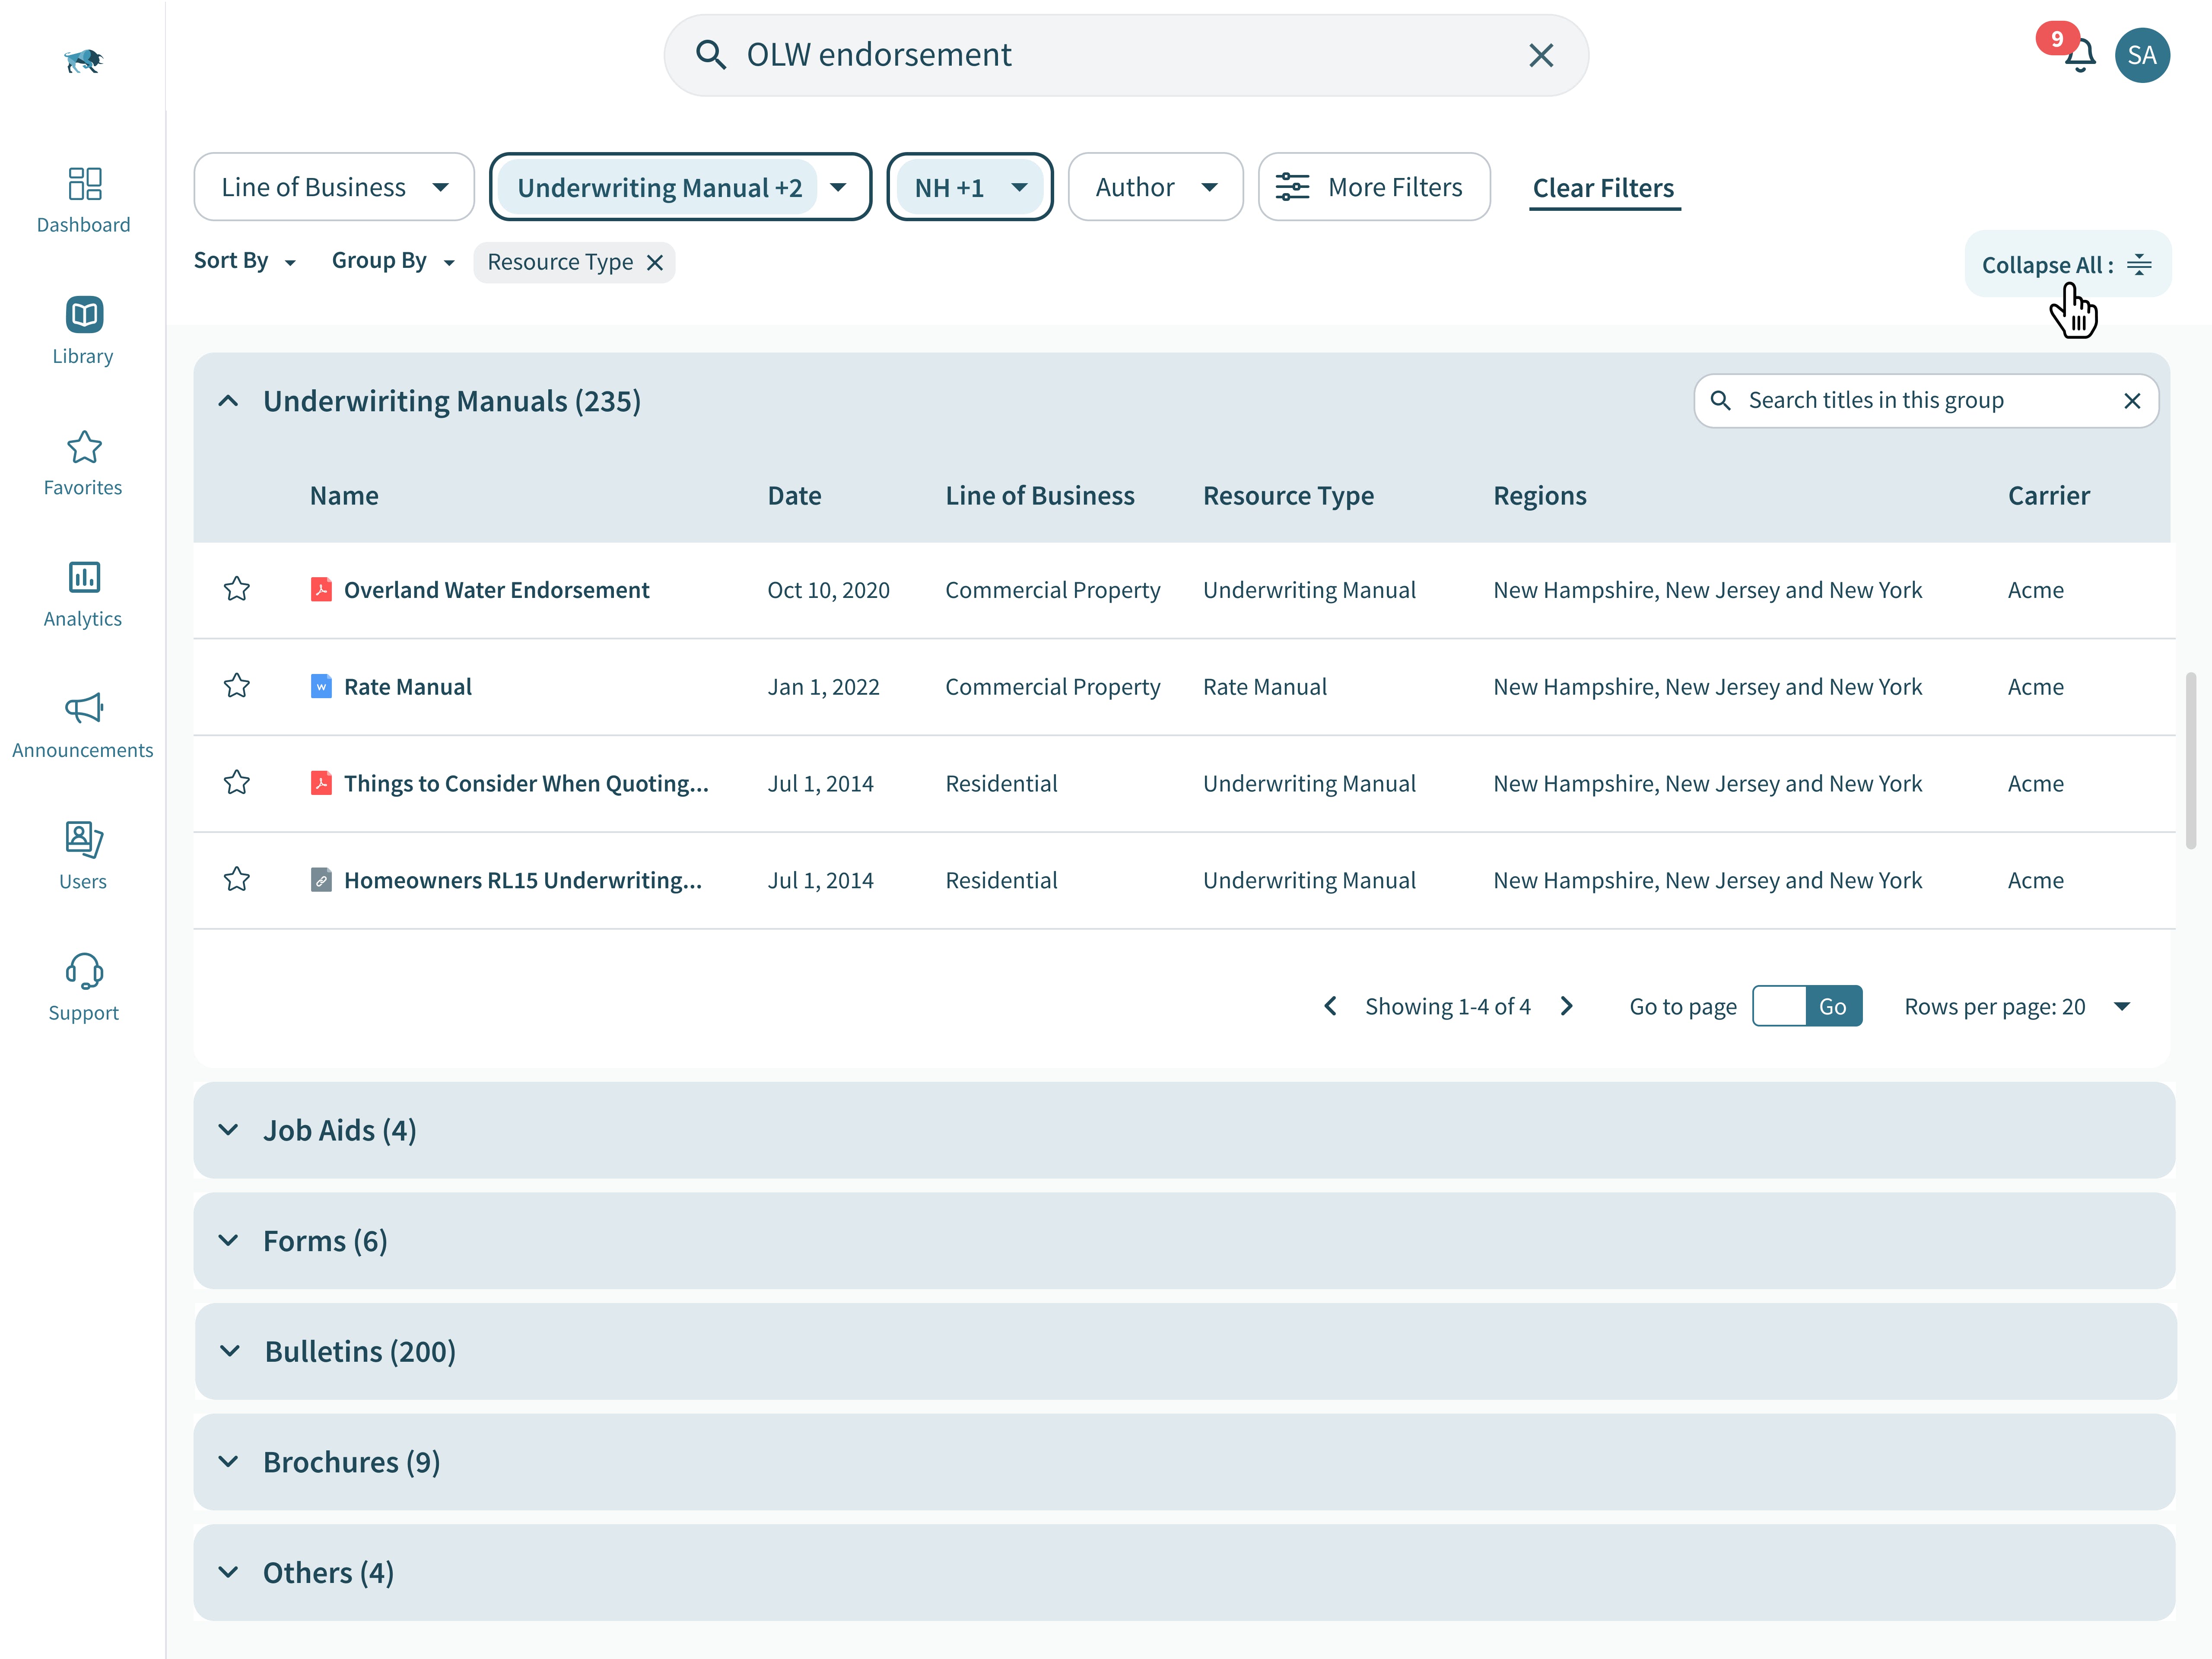This screenshot has width=2212, height=1659.
Task: Click the magnifier icon in main search
Action: pyautogui.click(x=711, y=55)
